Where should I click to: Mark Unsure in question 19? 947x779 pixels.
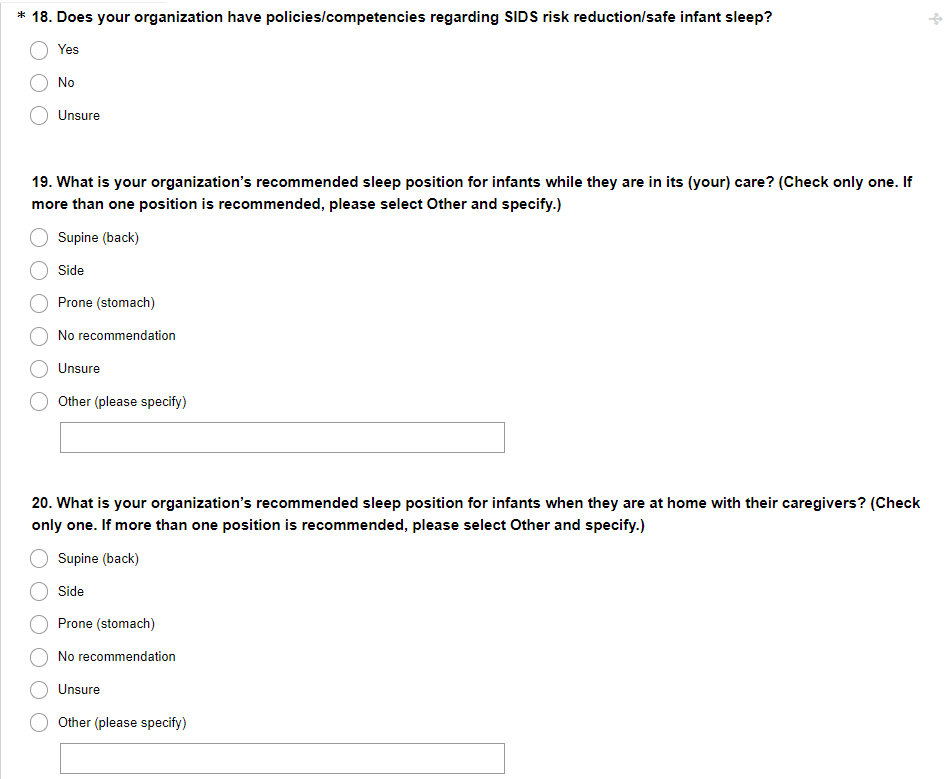coord(39,369)
